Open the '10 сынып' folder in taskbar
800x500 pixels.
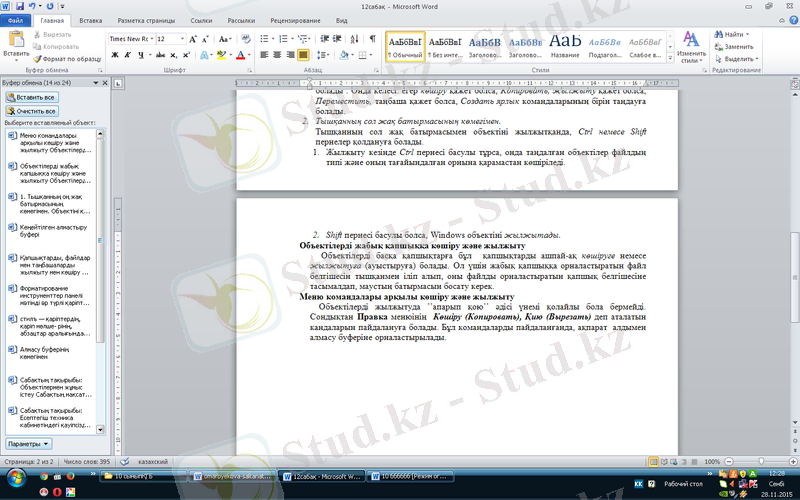coord(140,478)
